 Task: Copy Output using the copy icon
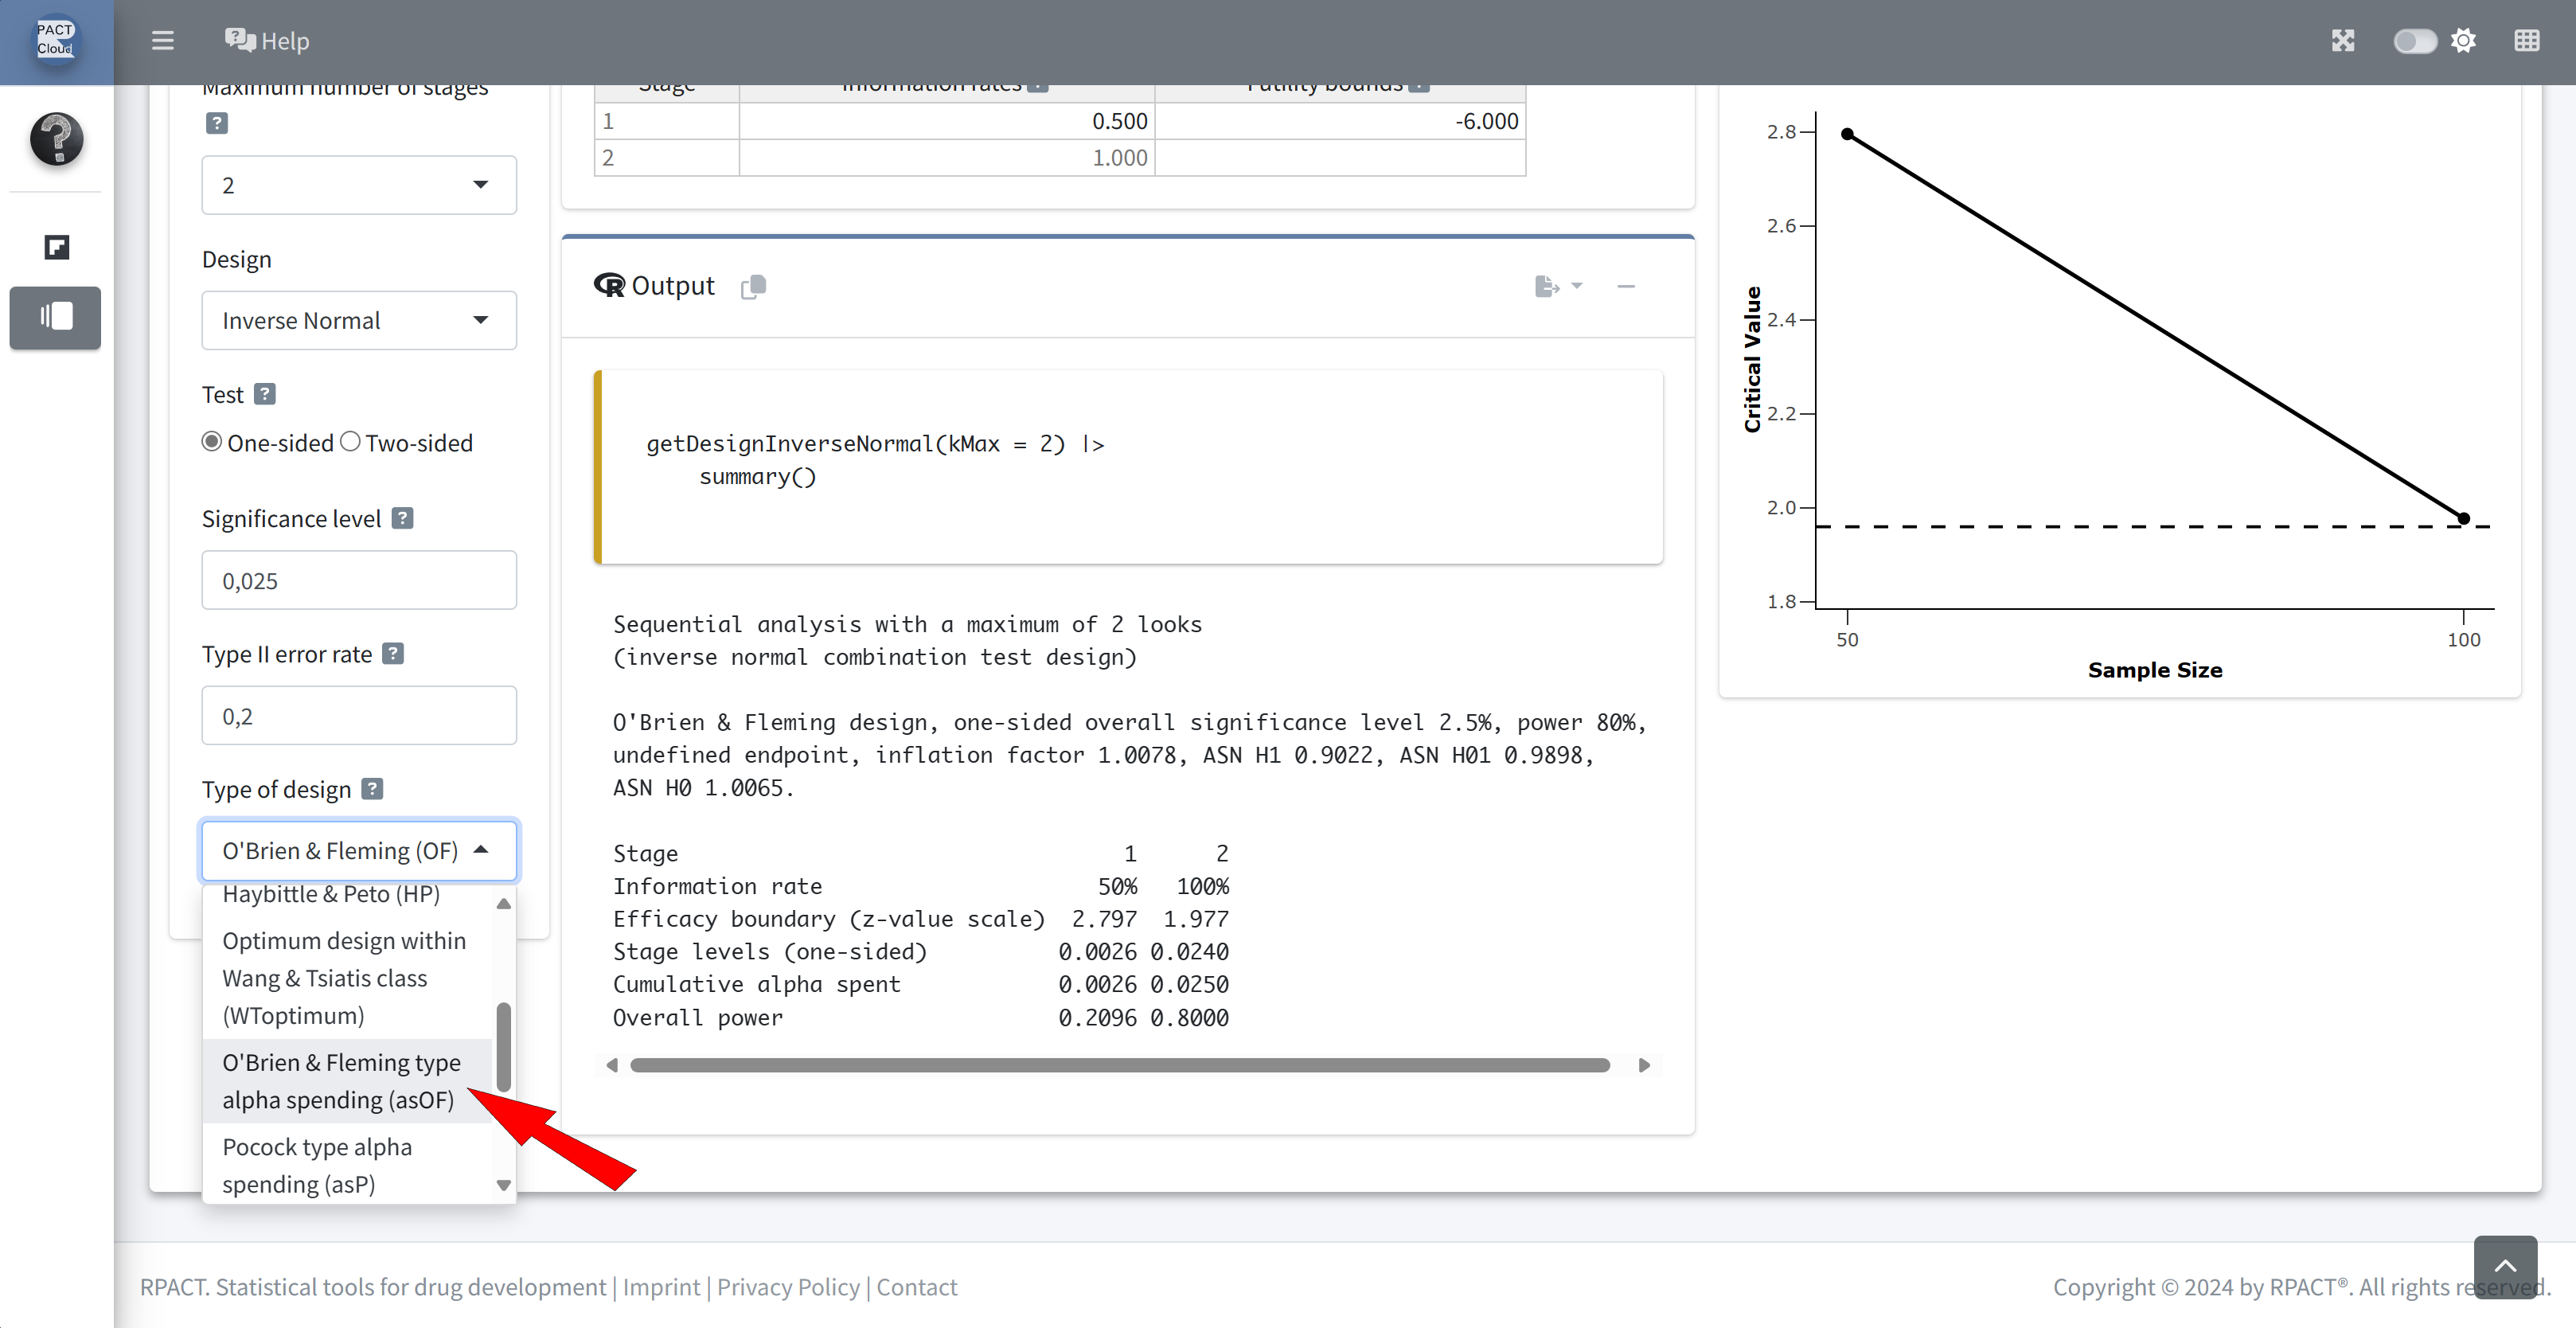pos(753,287)
